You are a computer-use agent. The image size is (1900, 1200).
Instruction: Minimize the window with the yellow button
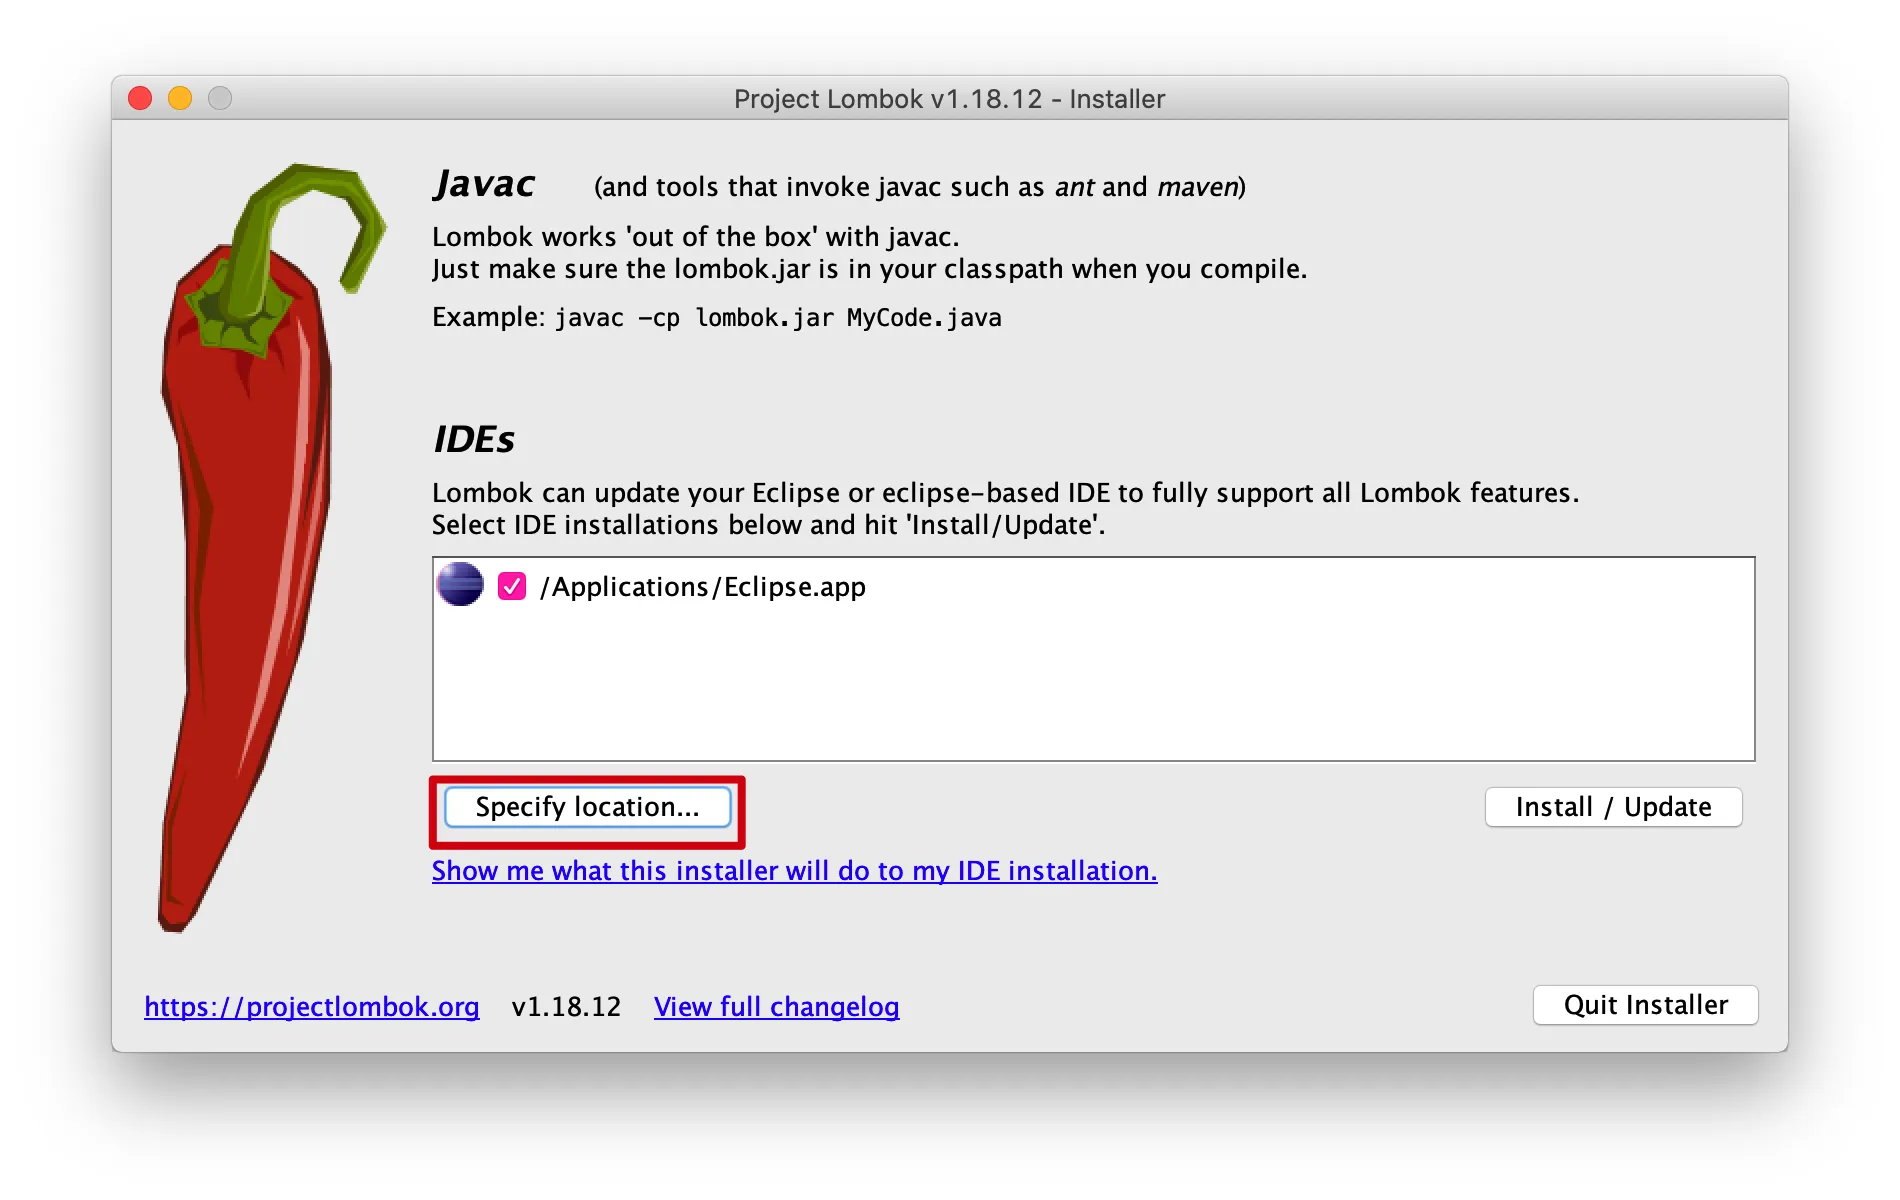[180, 98]
